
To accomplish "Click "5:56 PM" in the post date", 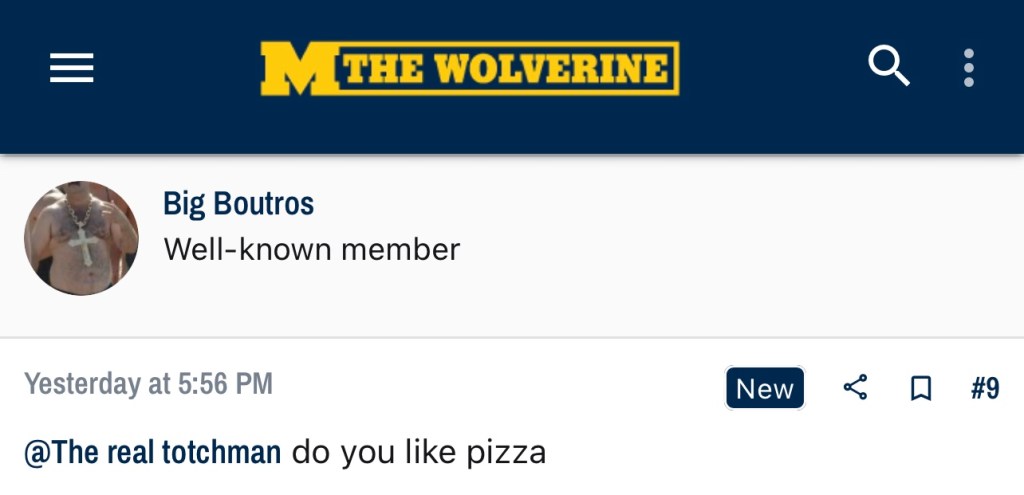I will [x=225, y=384].
